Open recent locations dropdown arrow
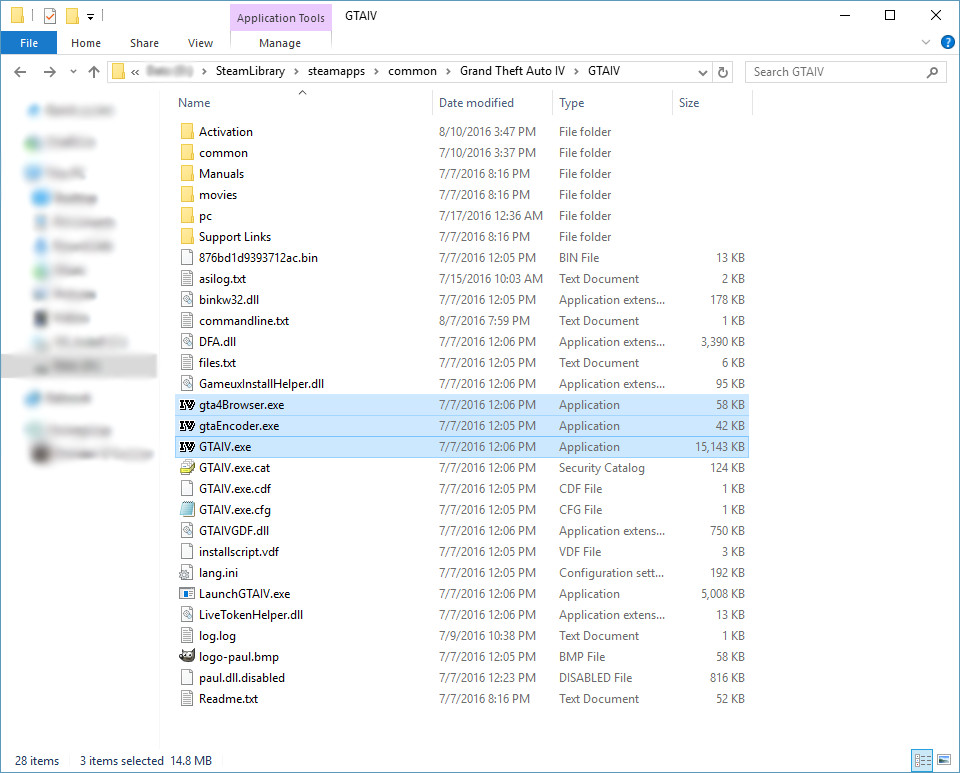Screen dimensions: 960x773 click(73, 72)
